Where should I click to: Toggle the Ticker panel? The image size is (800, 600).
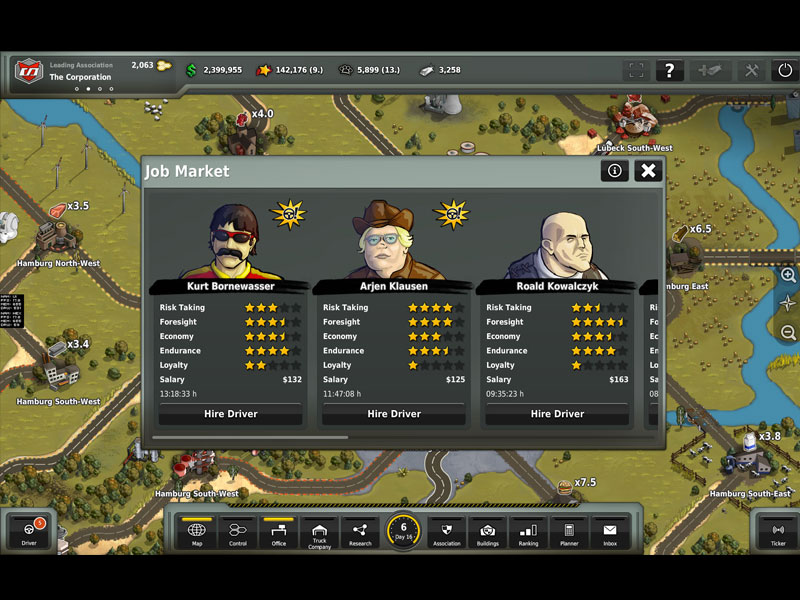(777, 532)
